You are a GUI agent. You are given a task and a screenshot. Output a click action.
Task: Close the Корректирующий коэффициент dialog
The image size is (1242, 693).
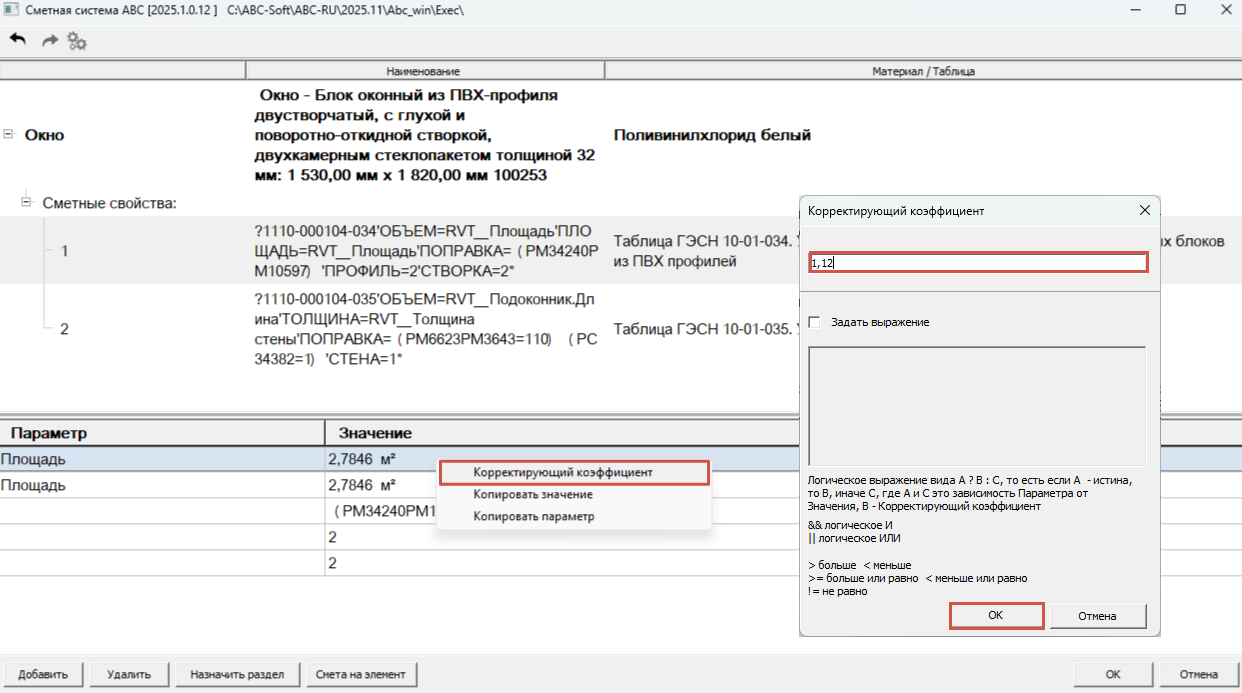[x=1145, y=210]
